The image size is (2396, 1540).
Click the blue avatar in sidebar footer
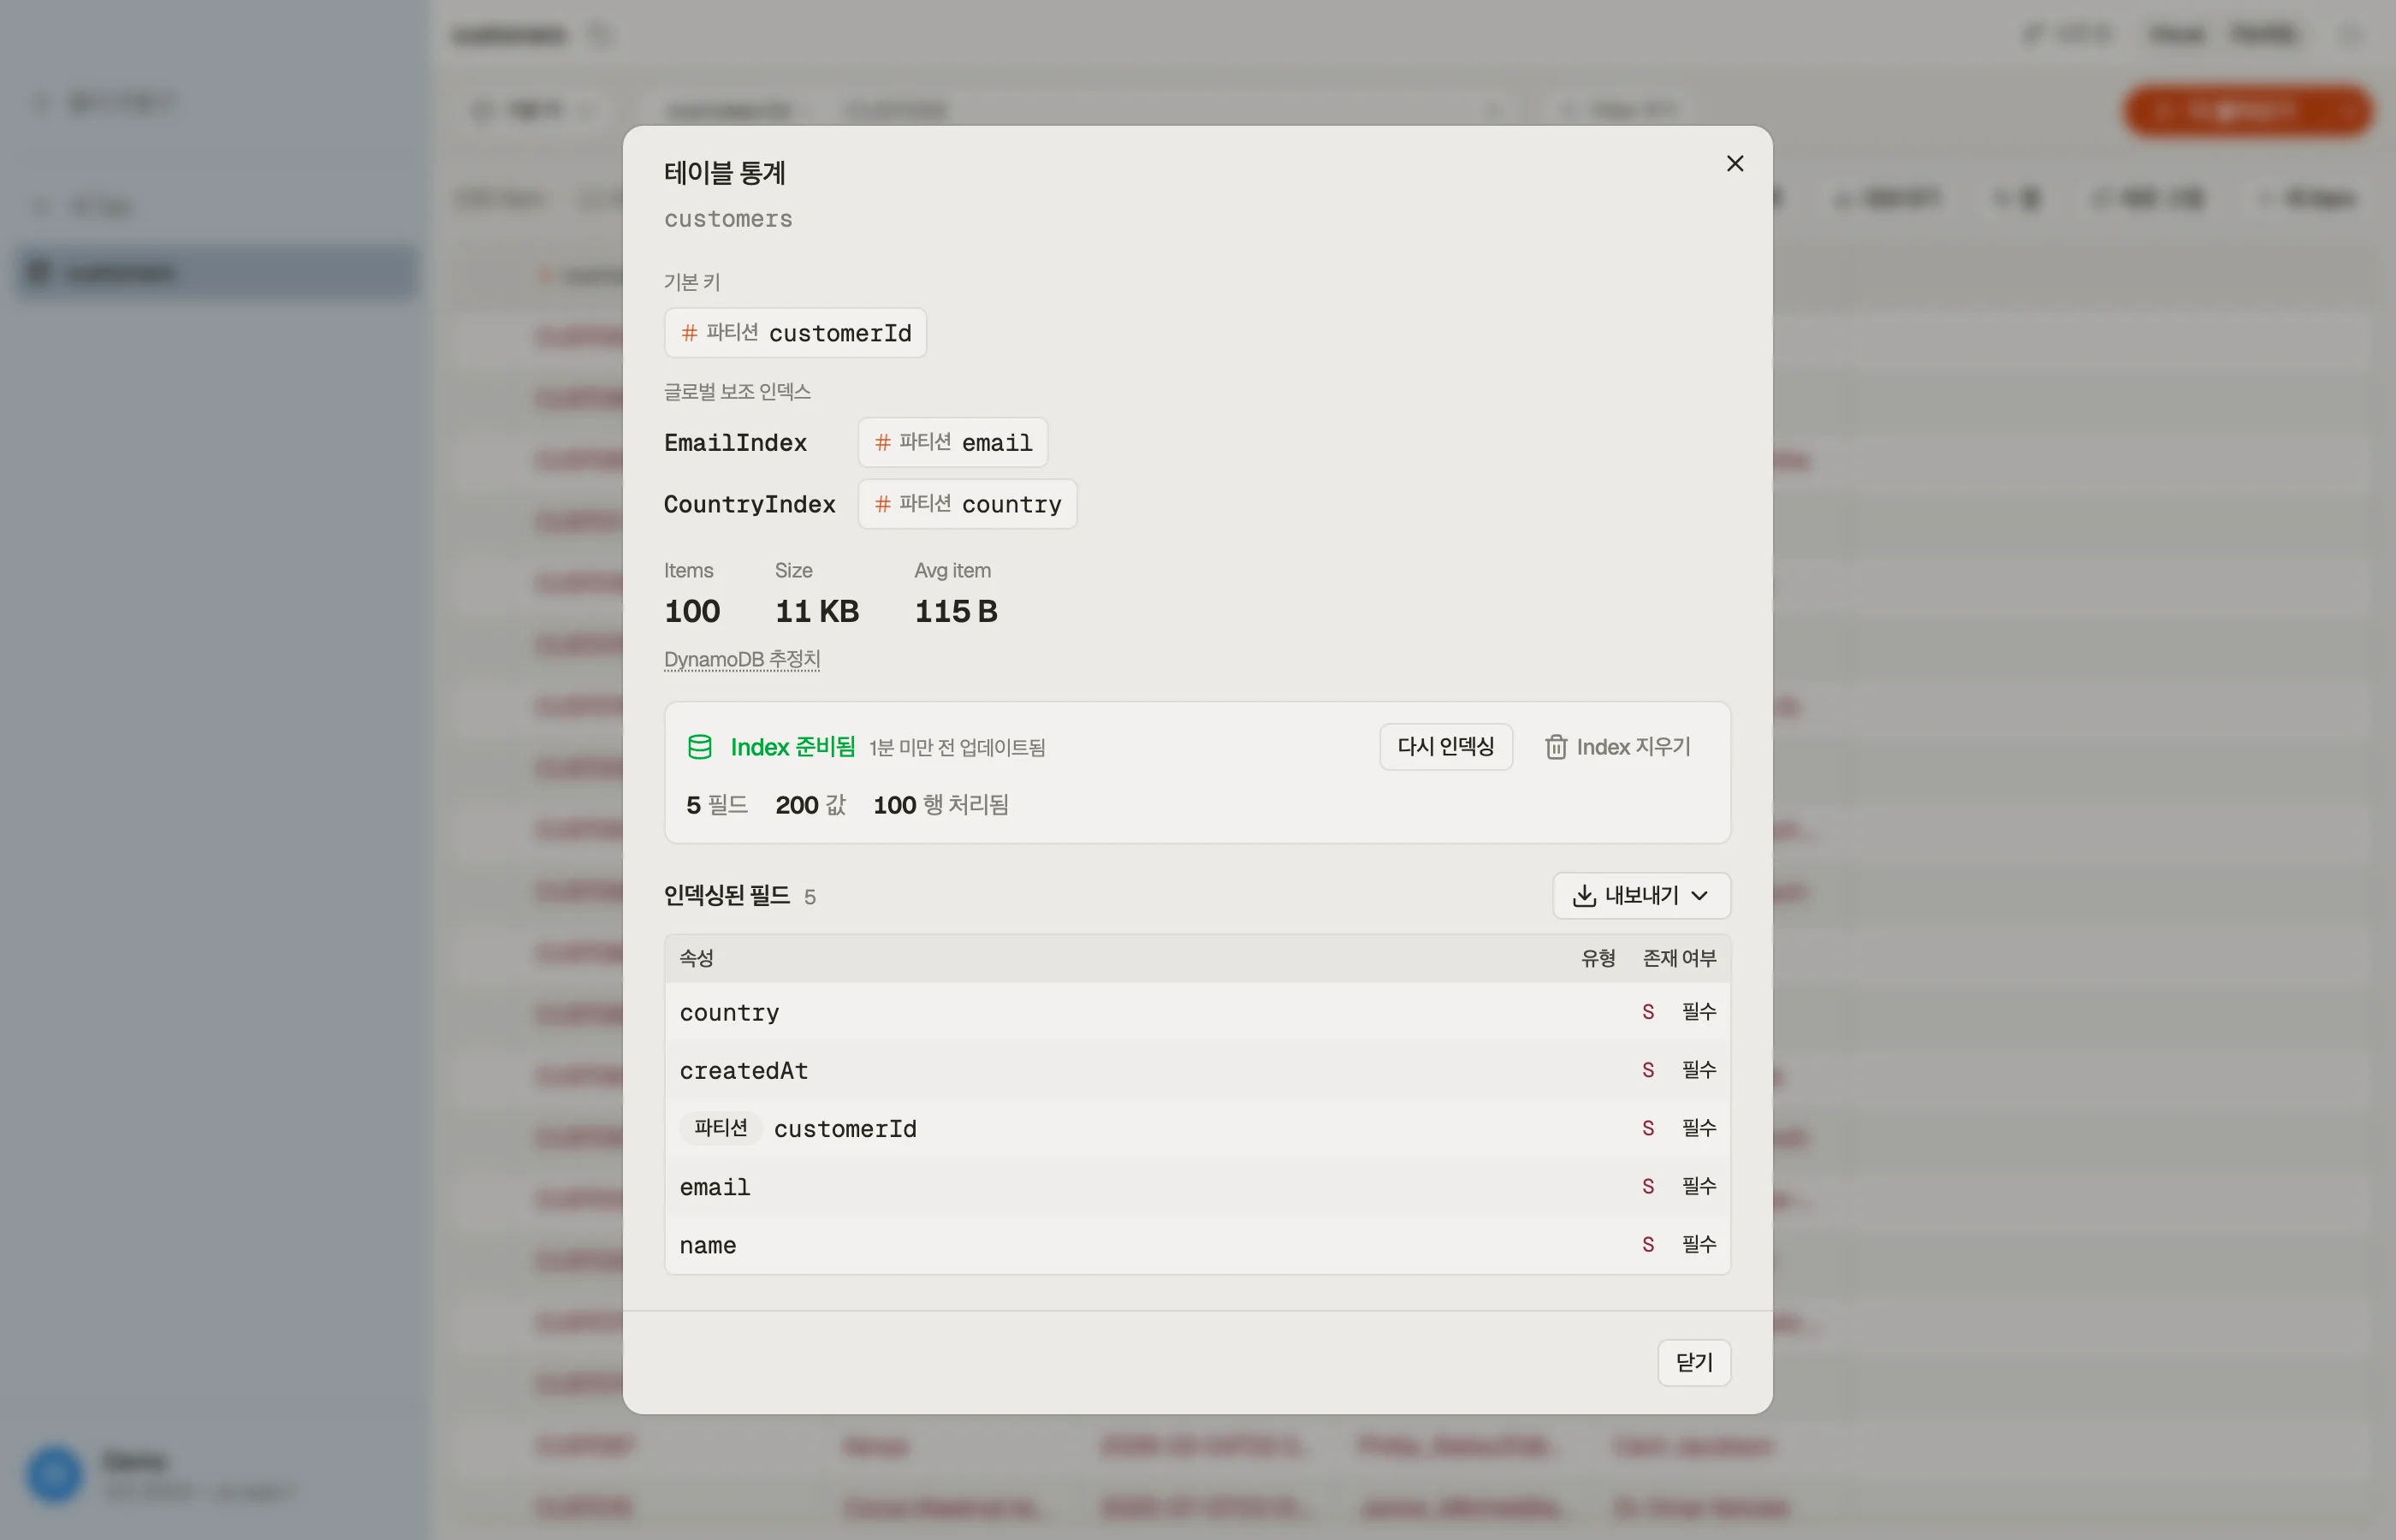point(54,1474)
